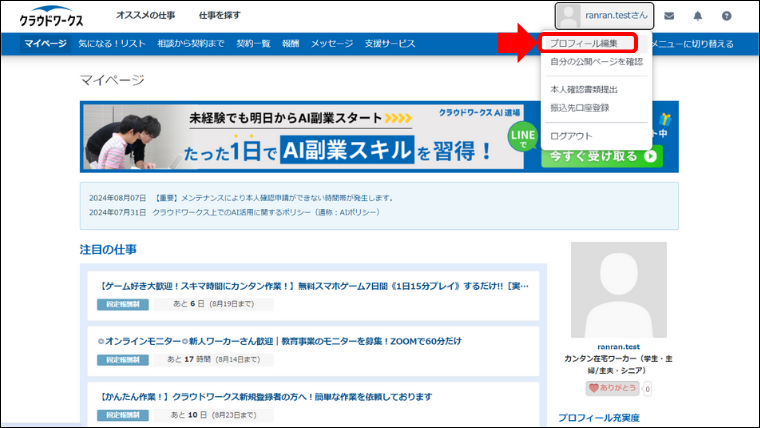Screen dimensions: 760x428
Task: Click ログアウト in account menu
Action: pyautogui.click(x=571, y=136)
